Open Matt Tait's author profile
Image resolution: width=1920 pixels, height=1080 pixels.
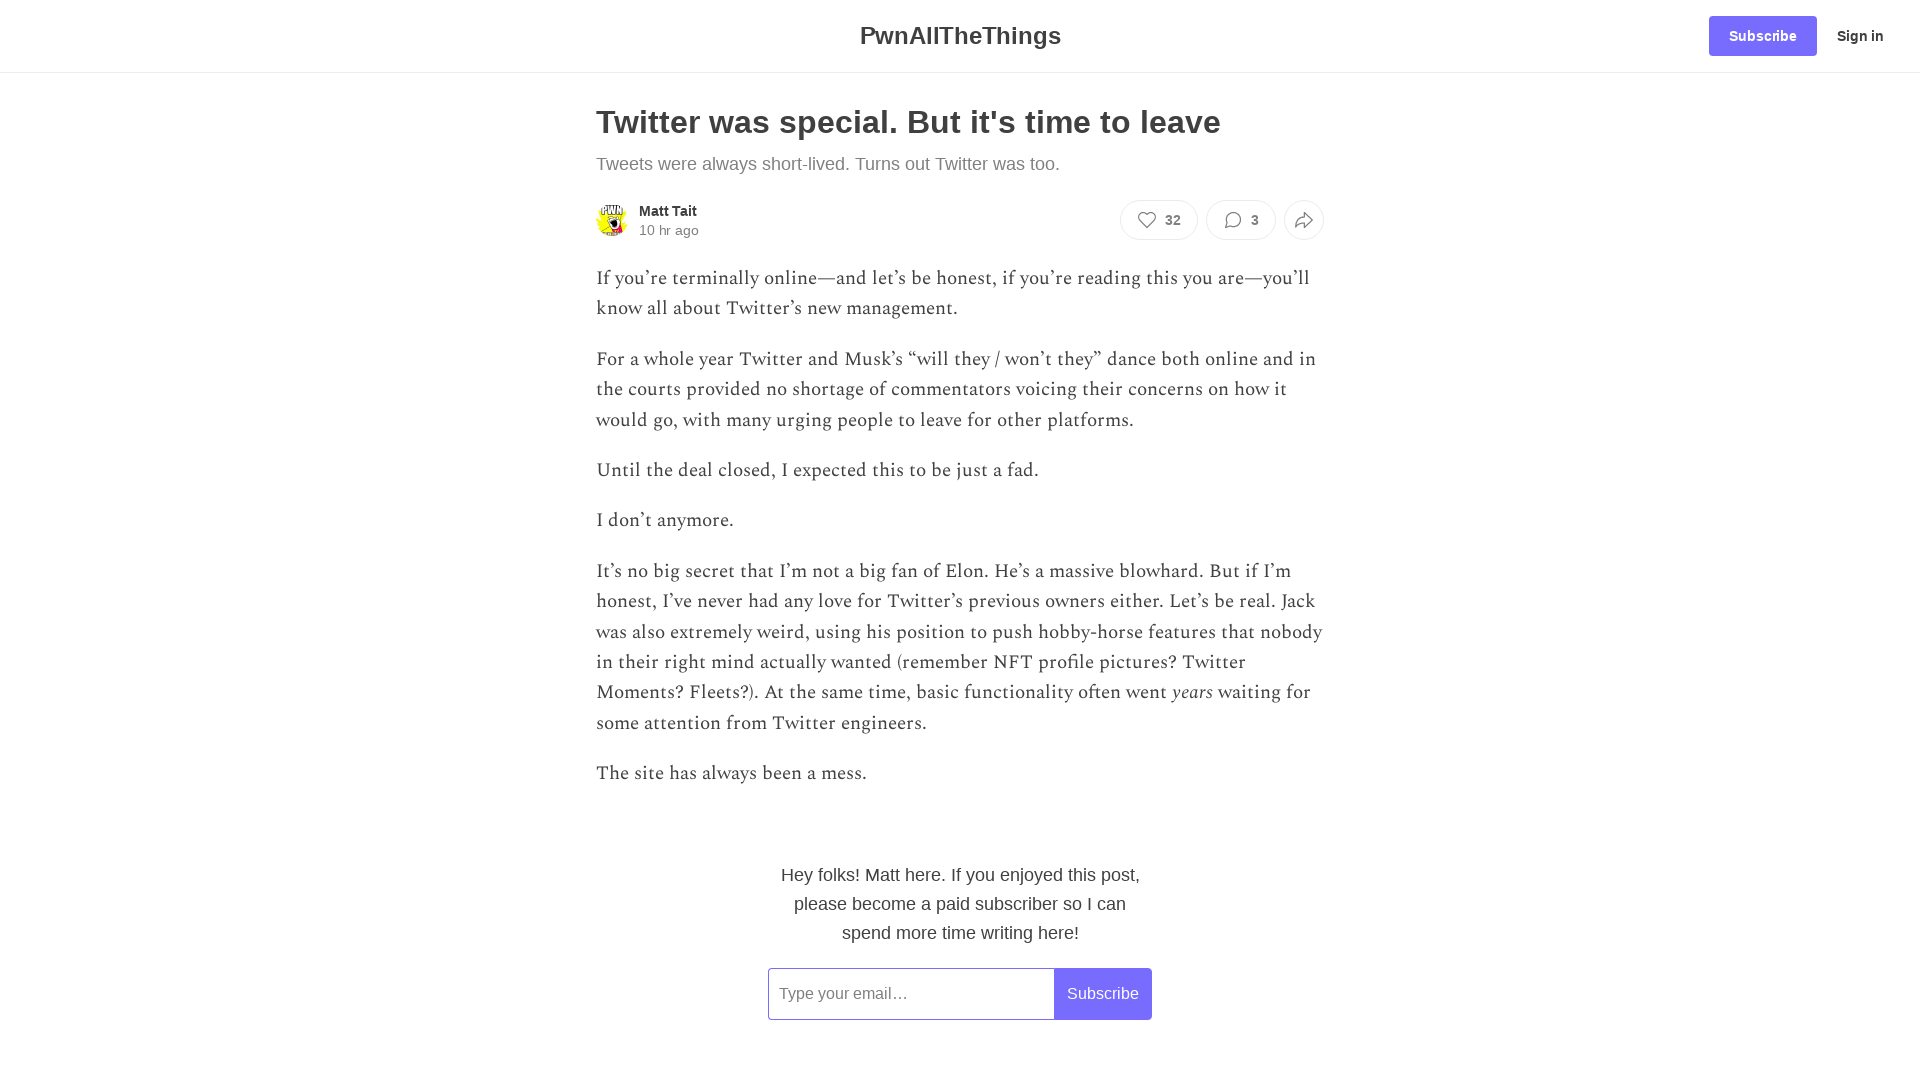(x=667, y=211)
